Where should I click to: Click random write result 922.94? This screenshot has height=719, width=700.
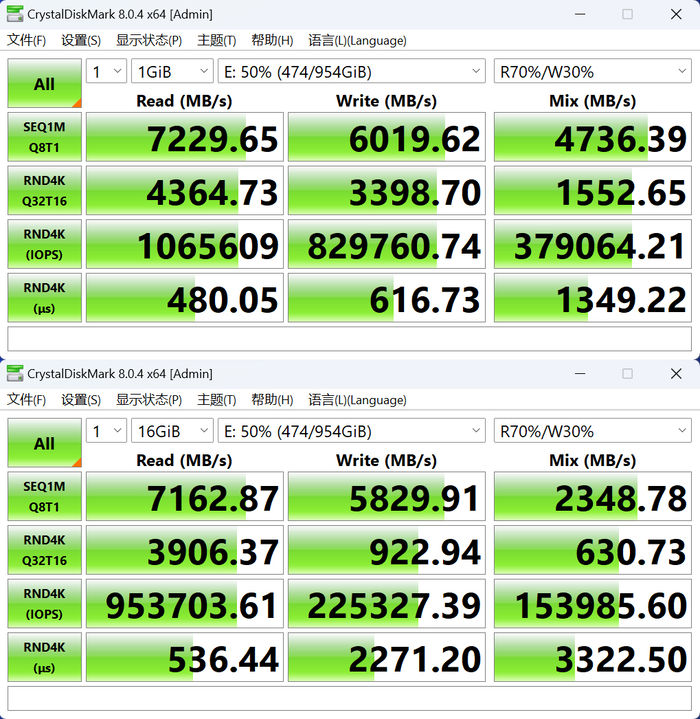386,550
